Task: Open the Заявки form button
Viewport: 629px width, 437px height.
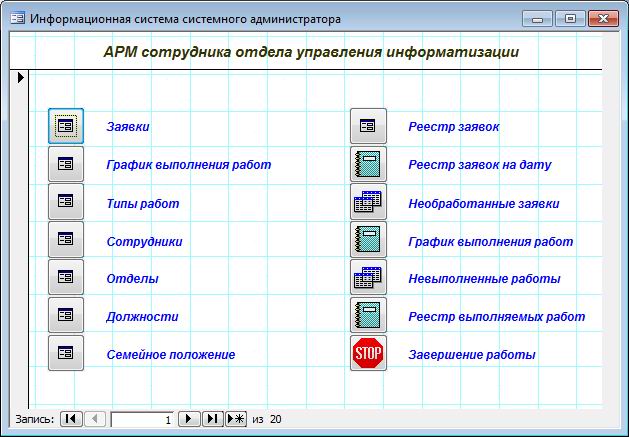Action: click(x=66, y=126)
